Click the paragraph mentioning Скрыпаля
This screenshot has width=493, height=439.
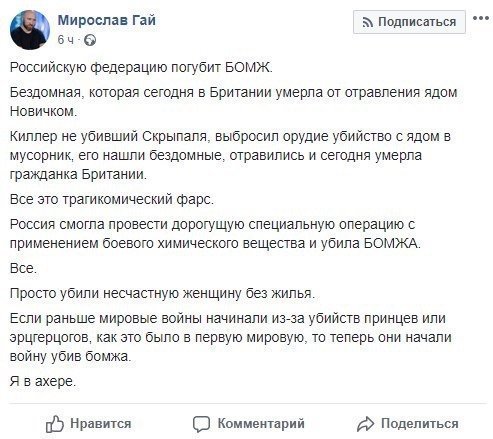pos(230,155)
